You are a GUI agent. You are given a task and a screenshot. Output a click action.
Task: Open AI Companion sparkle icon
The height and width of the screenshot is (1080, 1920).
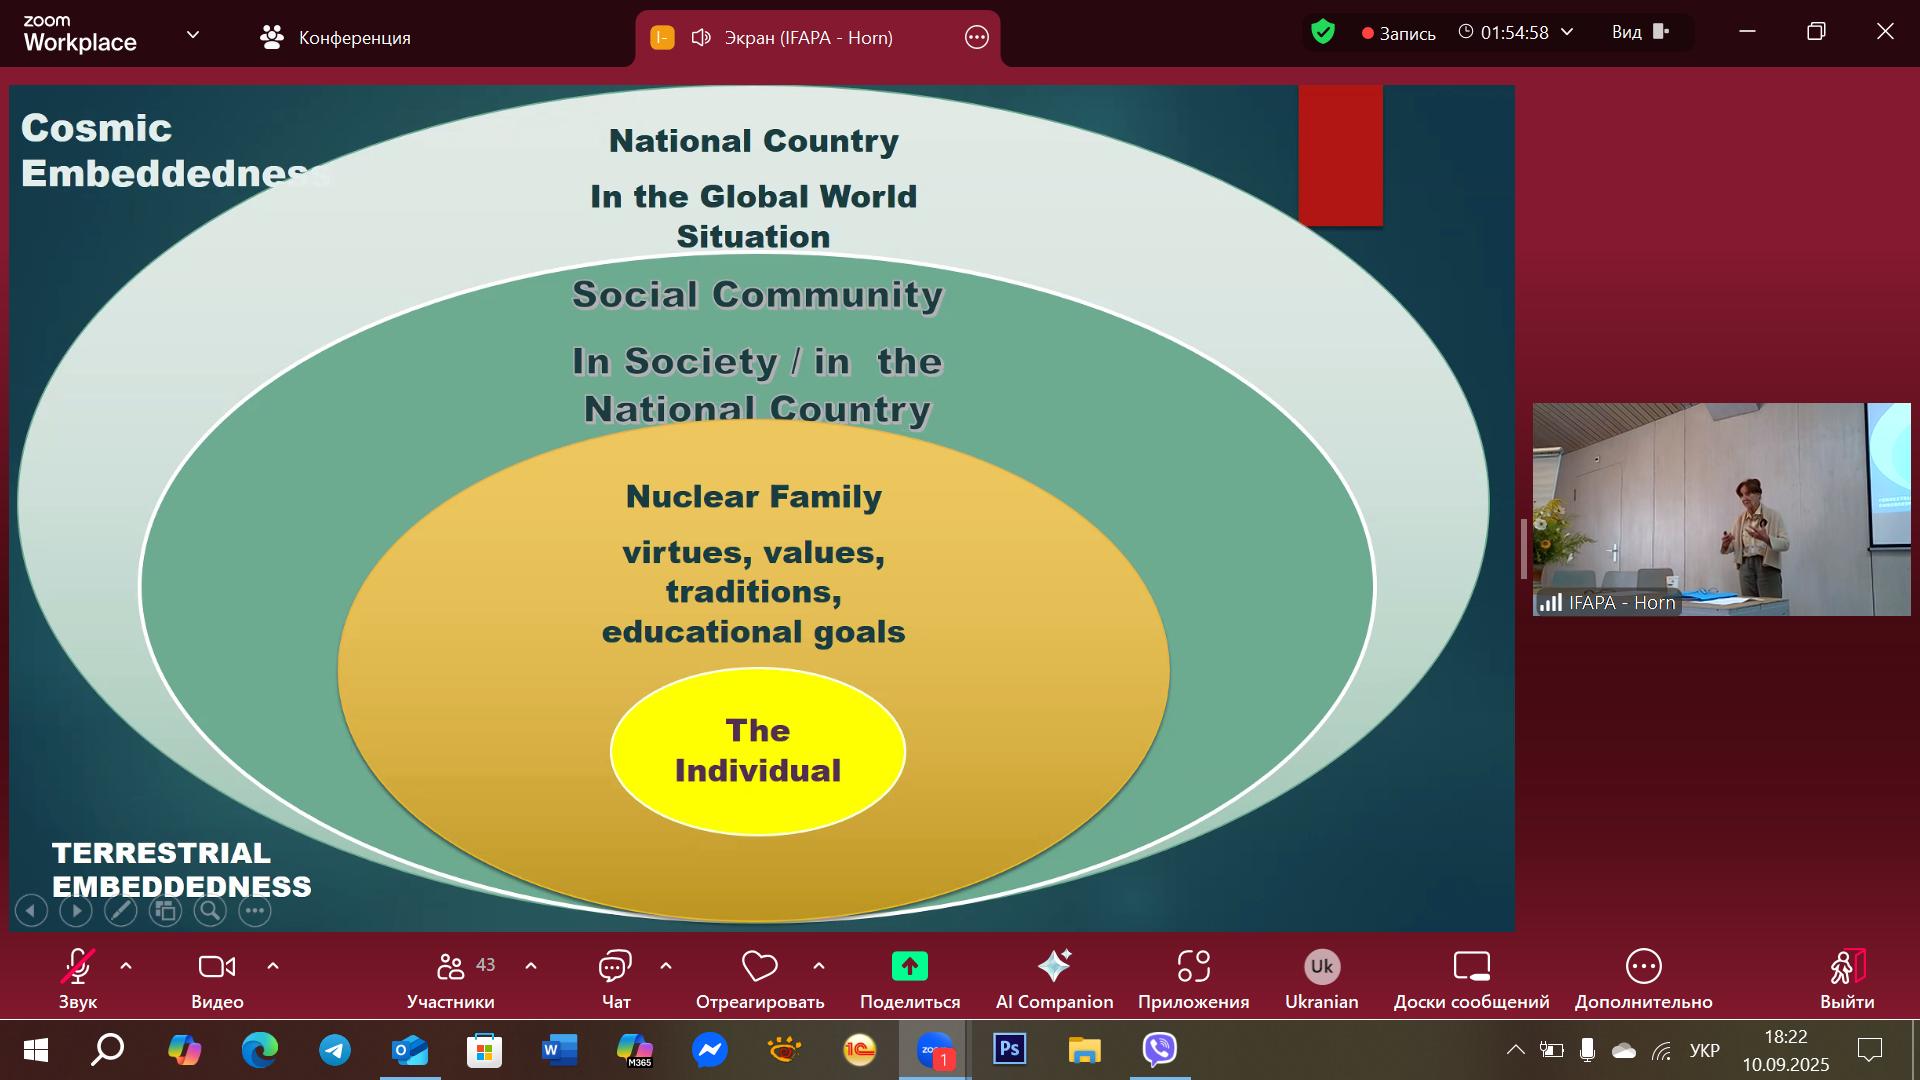[x=1054, y=967]
